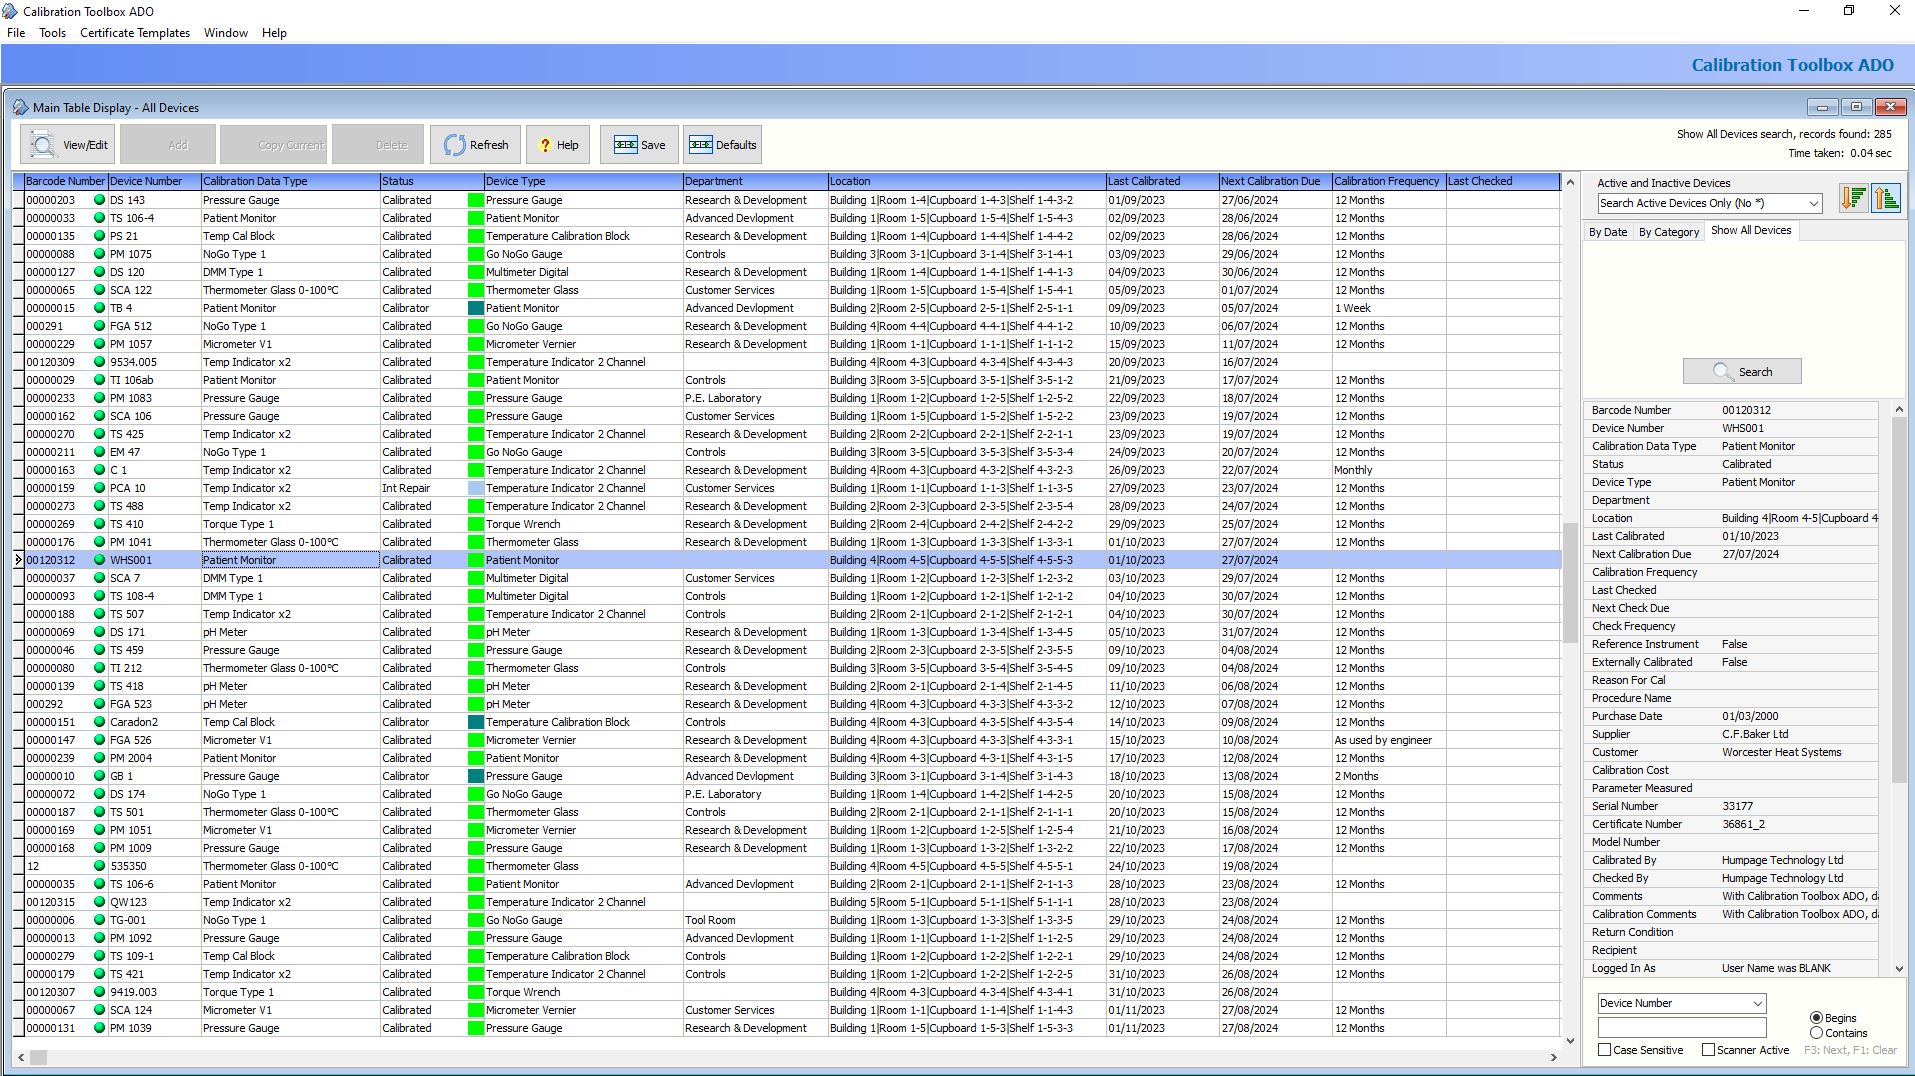Click the descending sort order icon
This screenshot has height=1076, width=1915.
pyautogui.click(x=1853, y=198)
